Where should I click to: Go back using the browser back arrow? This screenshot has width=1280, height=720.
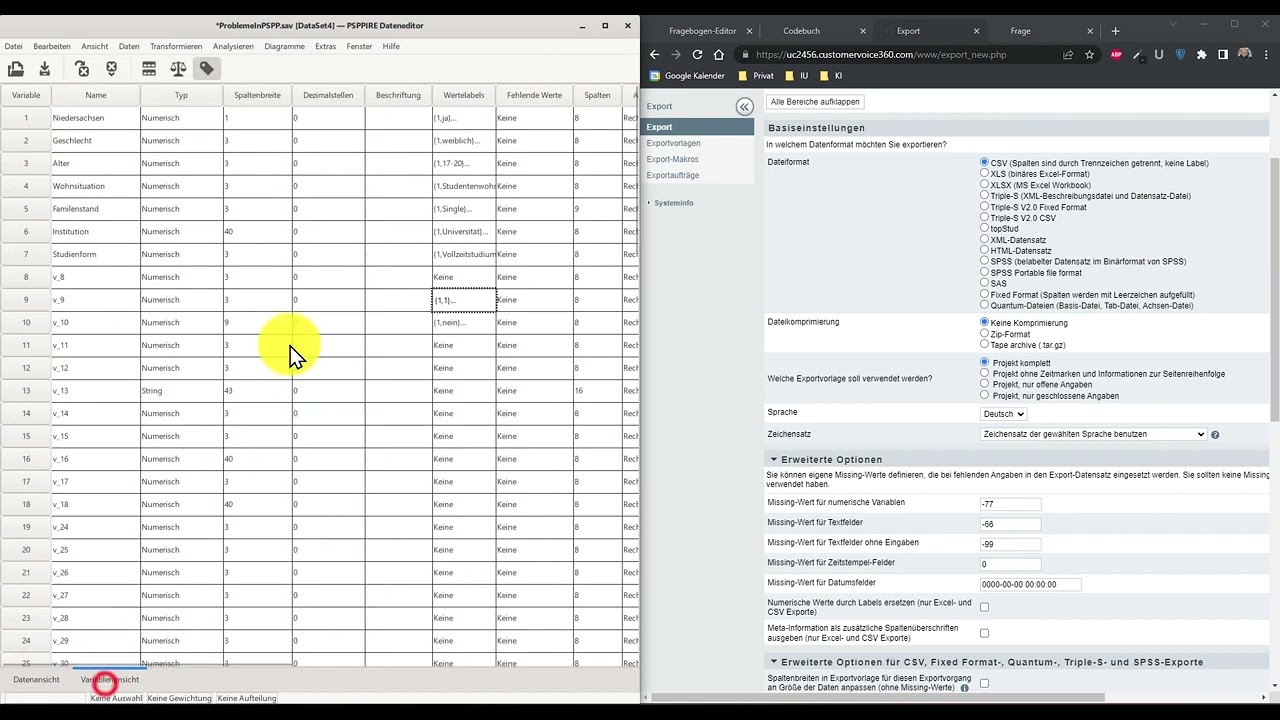click(x=654, y=55)
